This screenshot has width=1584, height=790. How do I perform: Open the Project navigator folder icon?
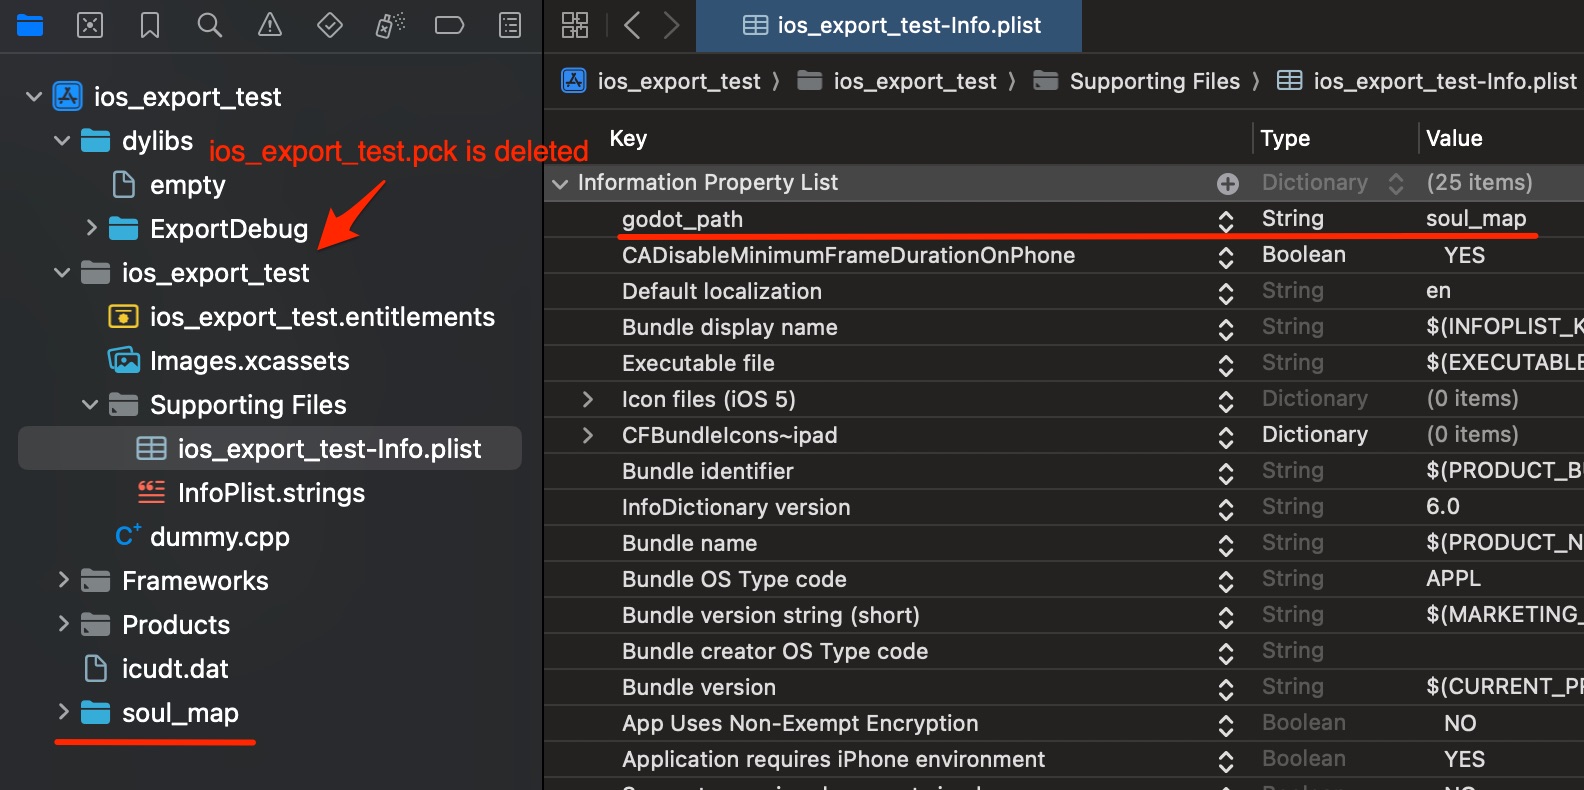[30, 25]
